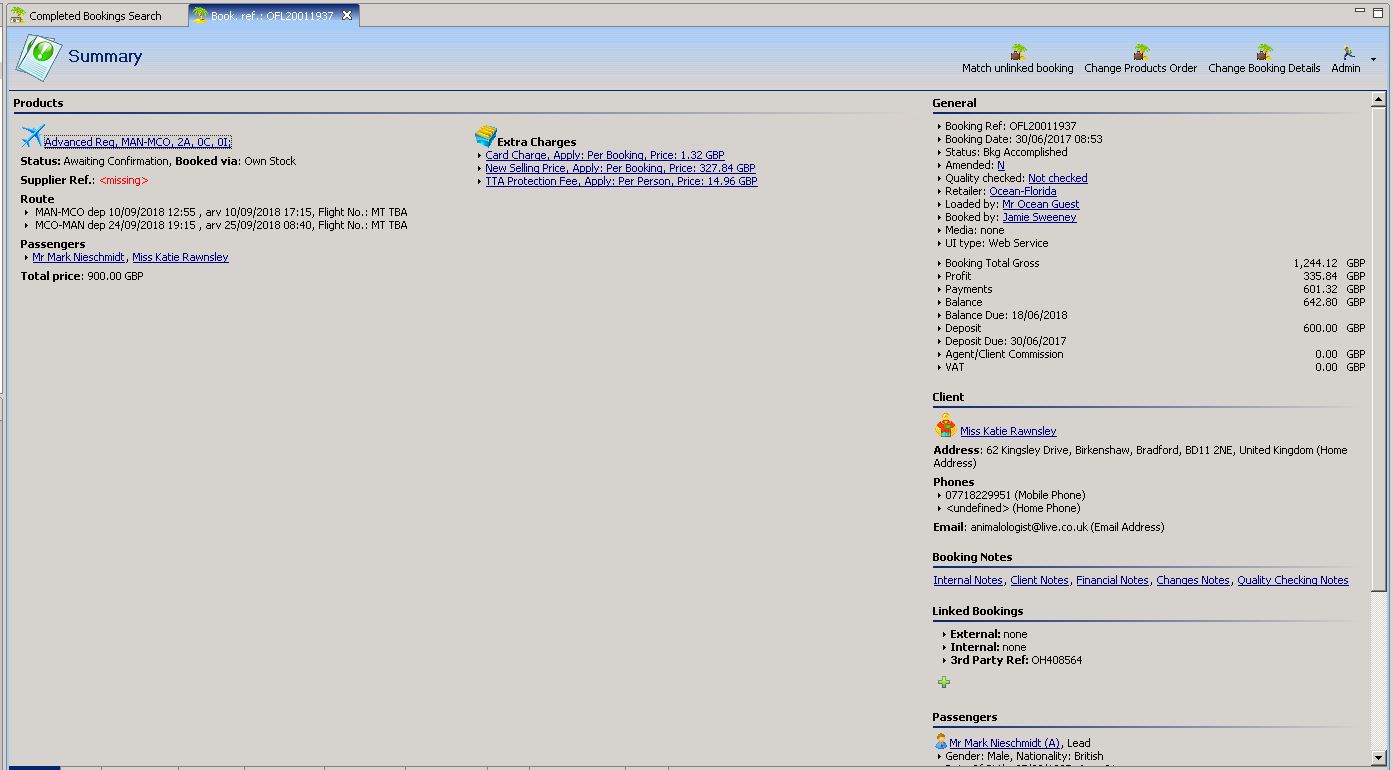The height and width of the screenshot is (770, 1393).
Task: Open the Admin dropdown arrow
Action: click(x=1373, y=59)
